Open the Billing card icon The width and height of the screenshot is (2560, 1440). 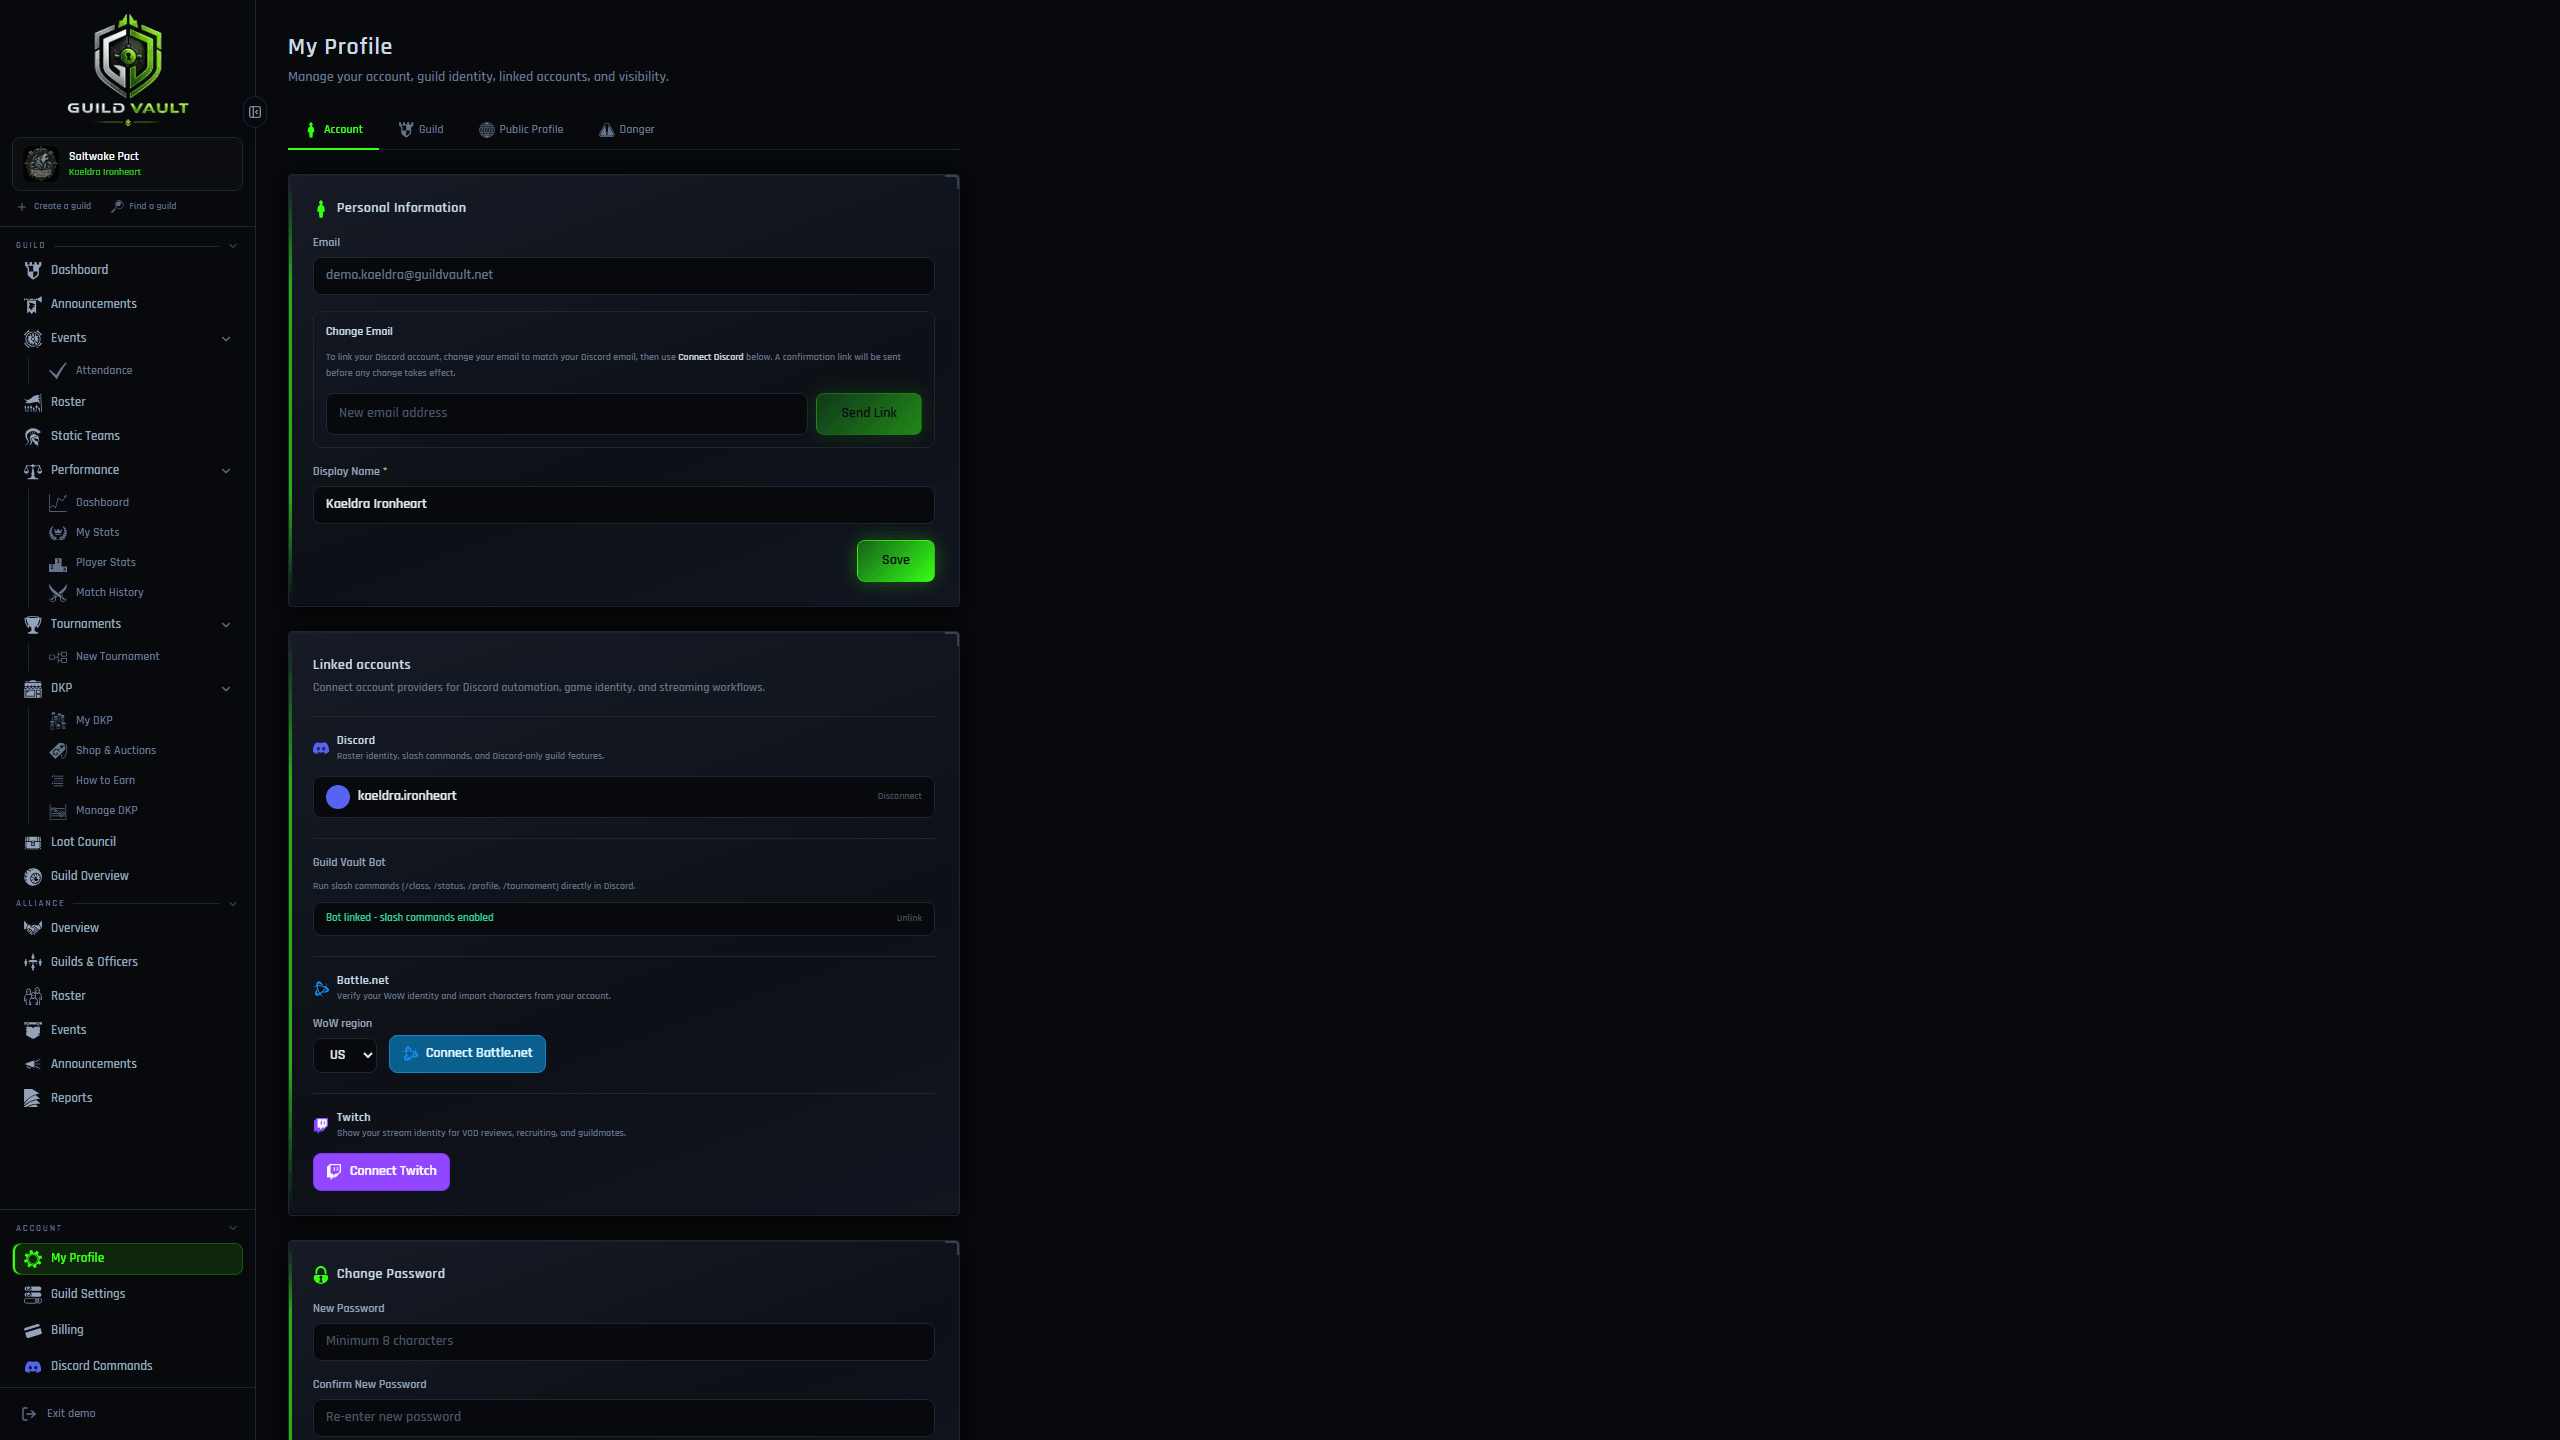pos(33,1330)
